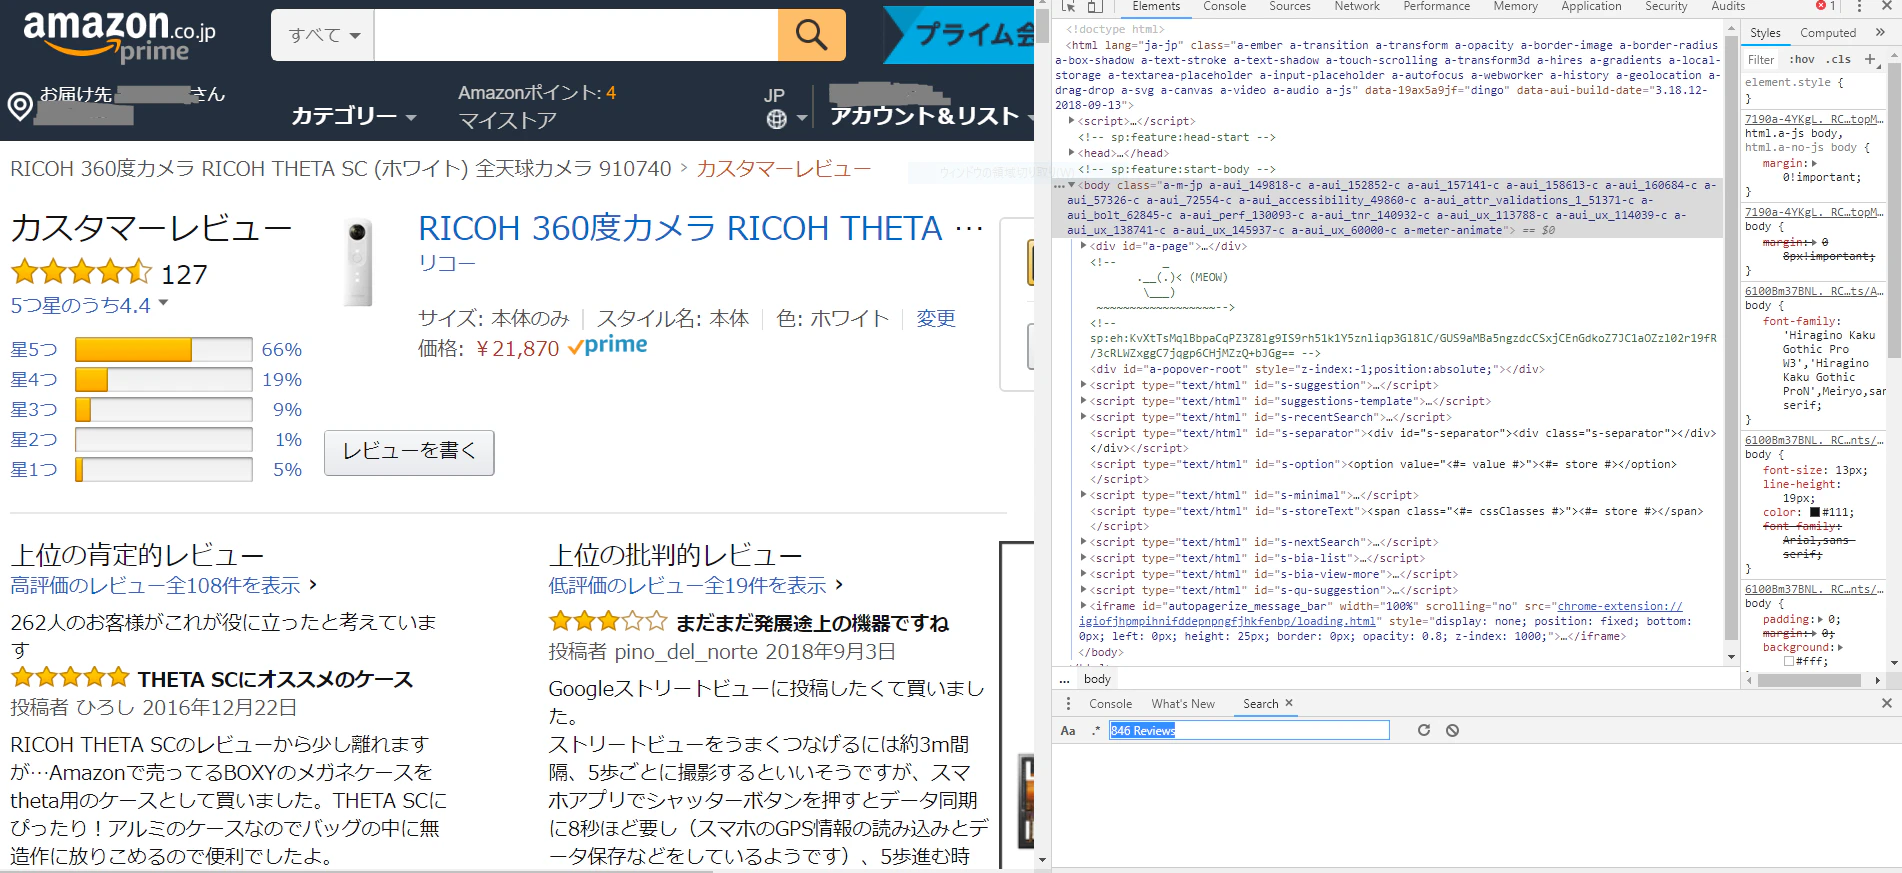Viewport: 1902px width, 873px height.
Task: Click the カスタマーレビュー breadcrumb link
Action: pos(783,168)
